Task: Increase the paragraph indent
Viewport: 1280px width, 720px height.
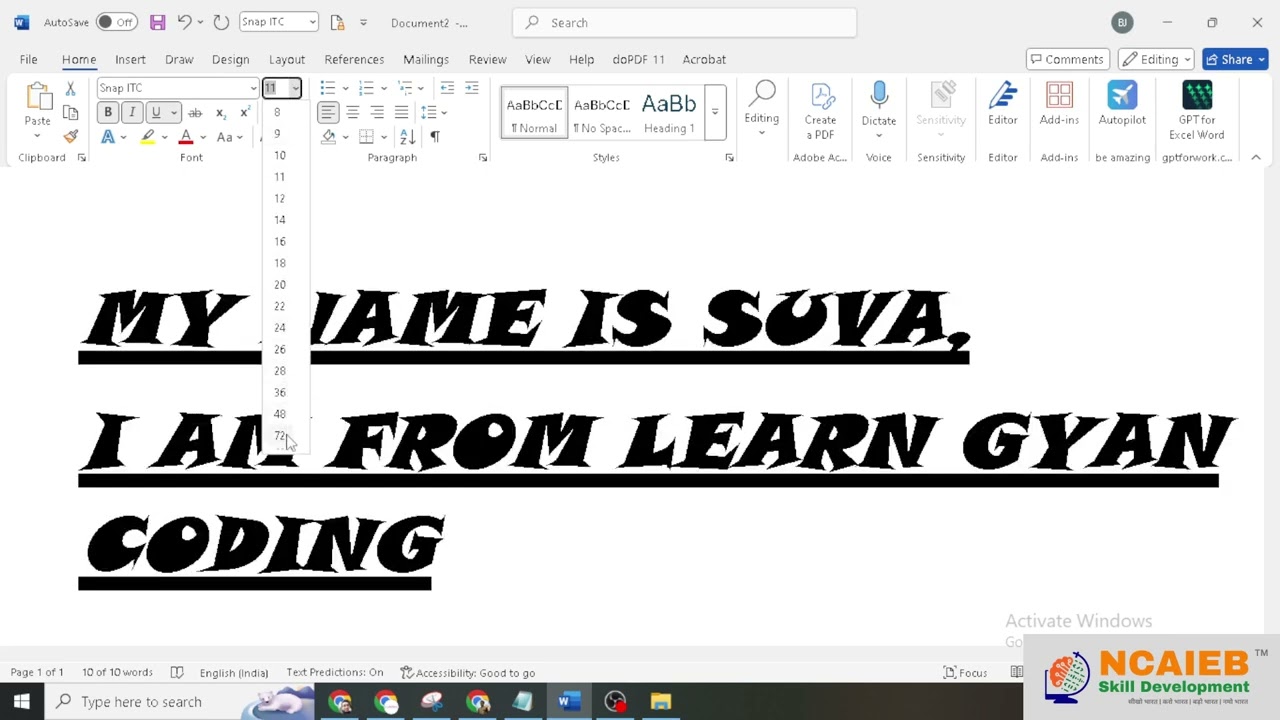Action: (472, 88)
